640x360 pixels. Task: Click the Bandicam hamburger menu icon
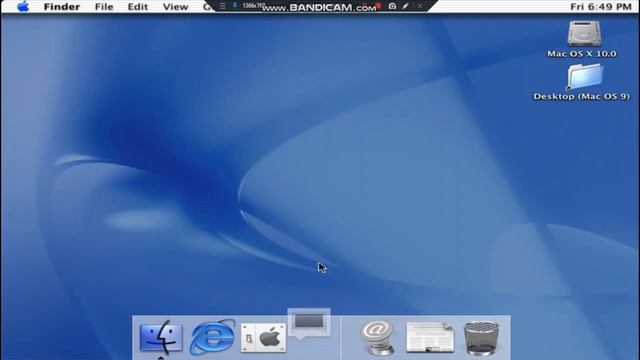[x=222, y=6]
